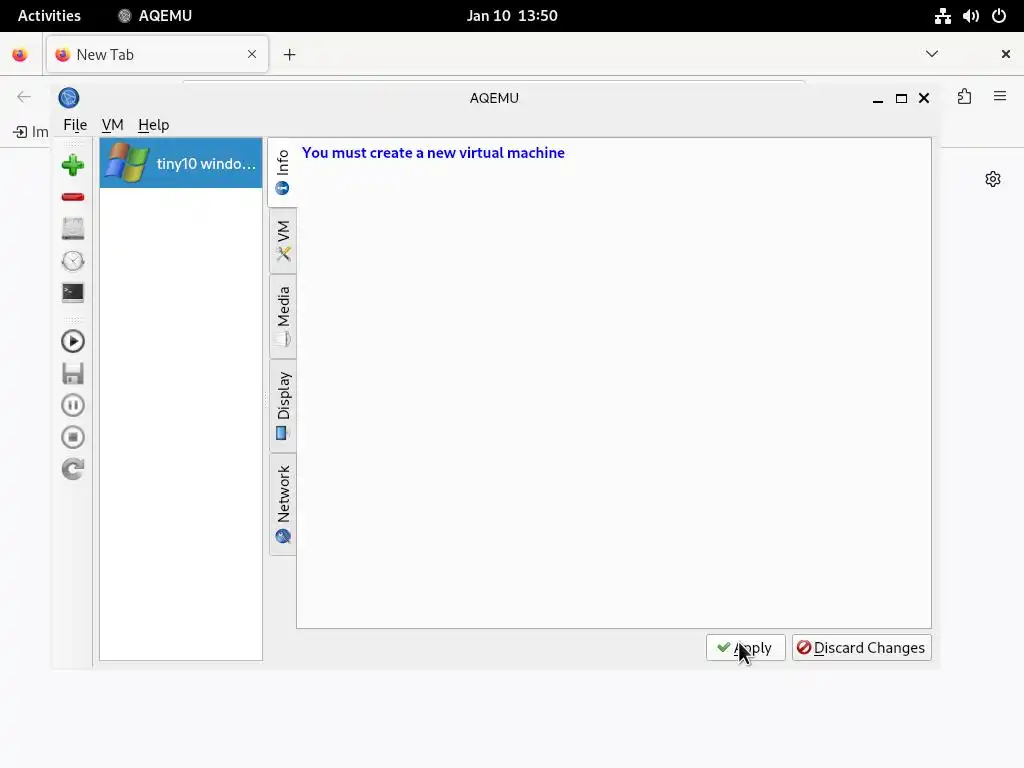
Task: Select the New Tab browser tab
Action: pyautogui.click(x=157, y=54)
